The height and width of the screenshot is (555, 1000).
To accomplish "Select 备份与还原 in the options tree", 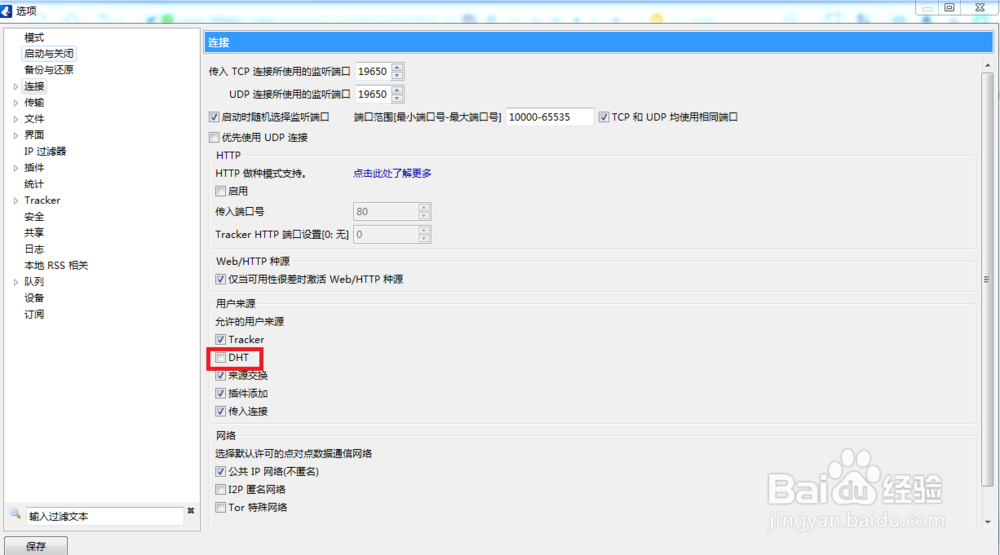I will coord(49,70).
